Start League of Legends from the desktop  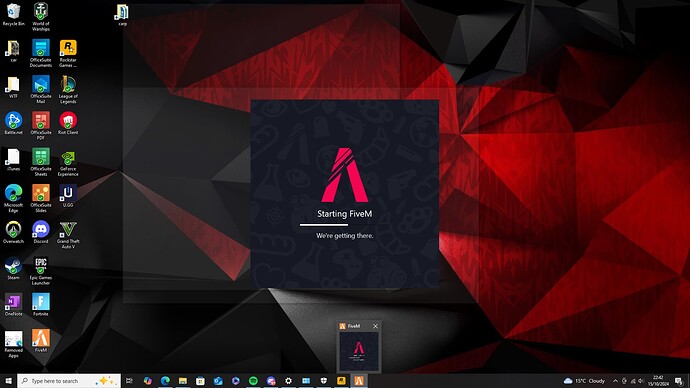tap(68, 89)
